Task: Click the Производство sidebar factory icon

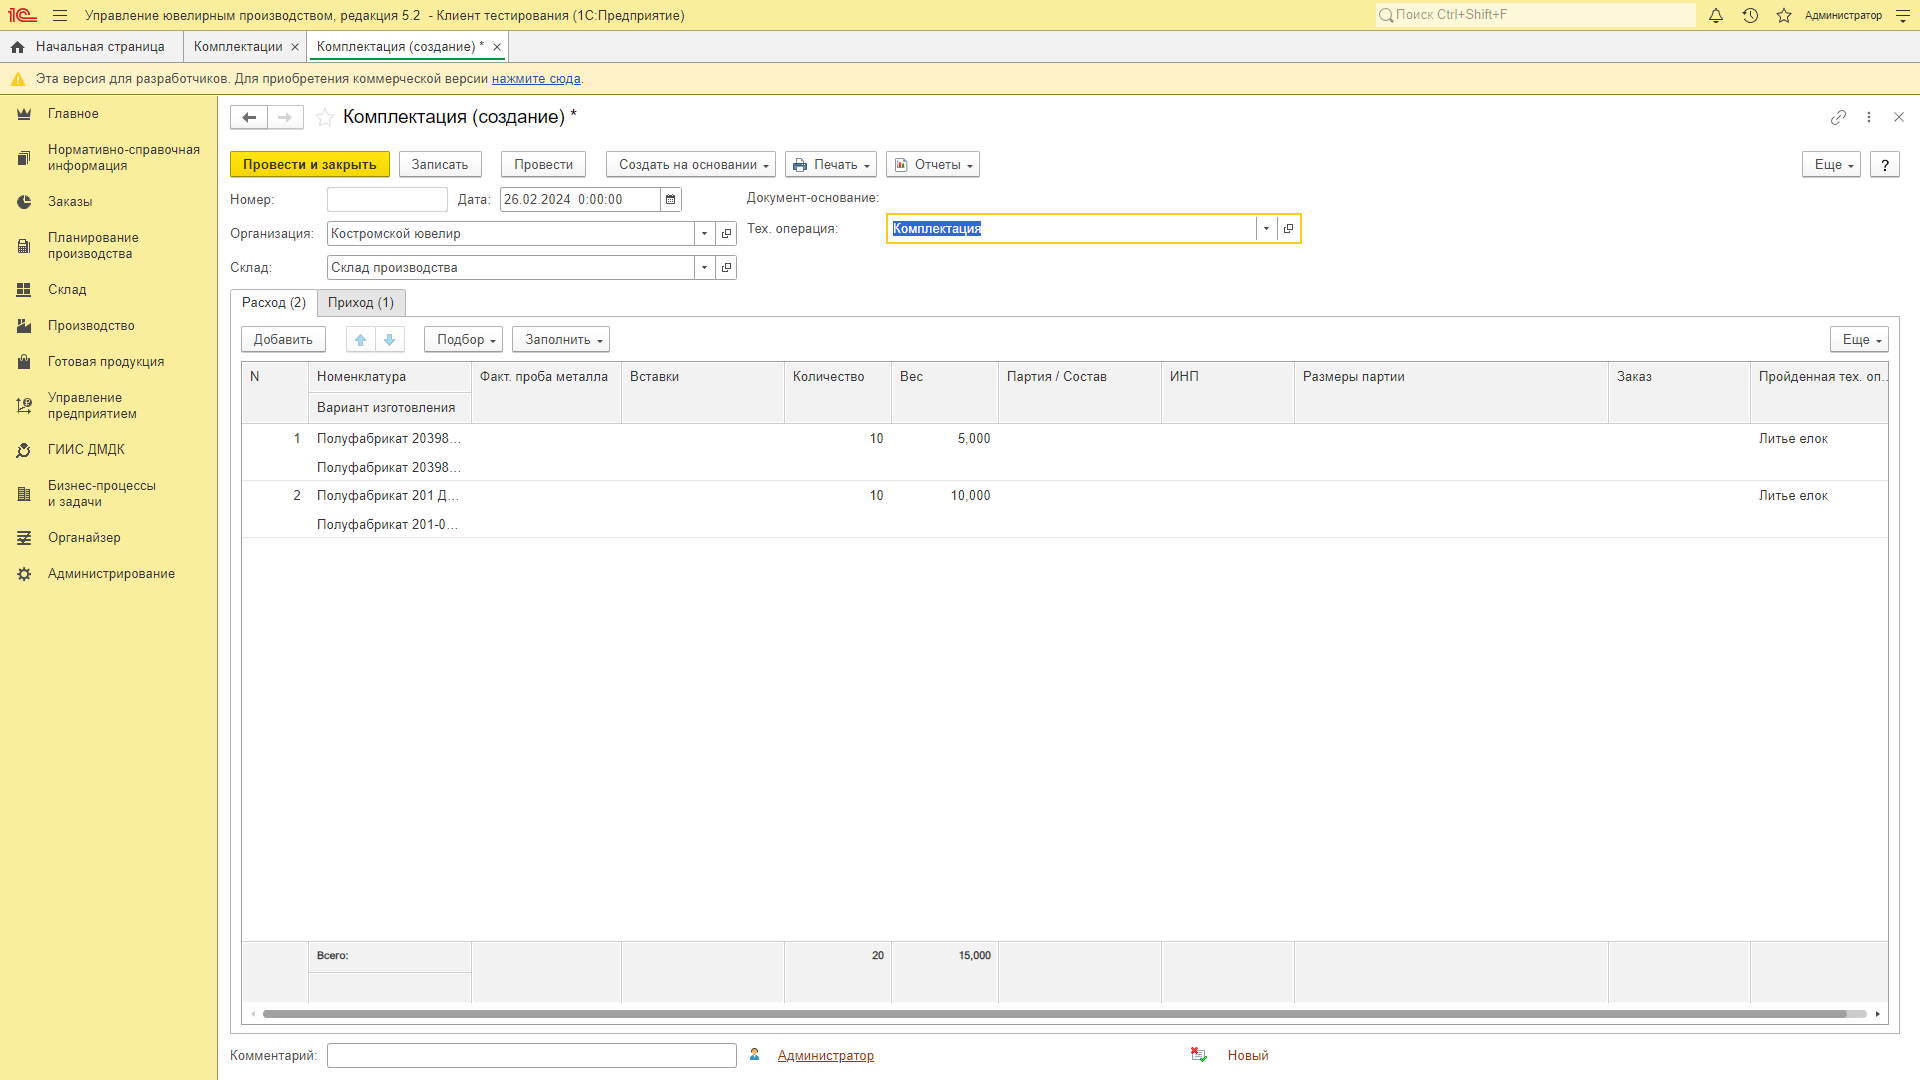Action: (x=24, y=326)
